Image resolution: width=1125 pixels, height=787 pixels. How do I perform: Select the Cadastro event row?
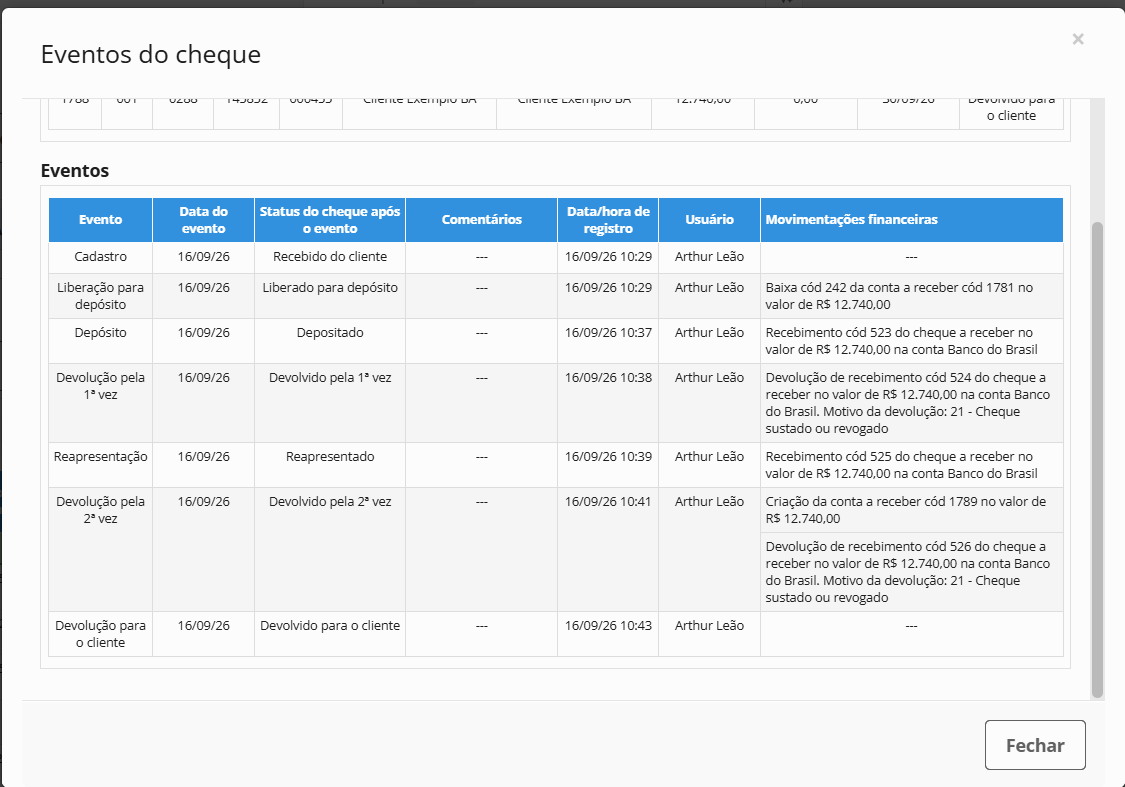556,257
